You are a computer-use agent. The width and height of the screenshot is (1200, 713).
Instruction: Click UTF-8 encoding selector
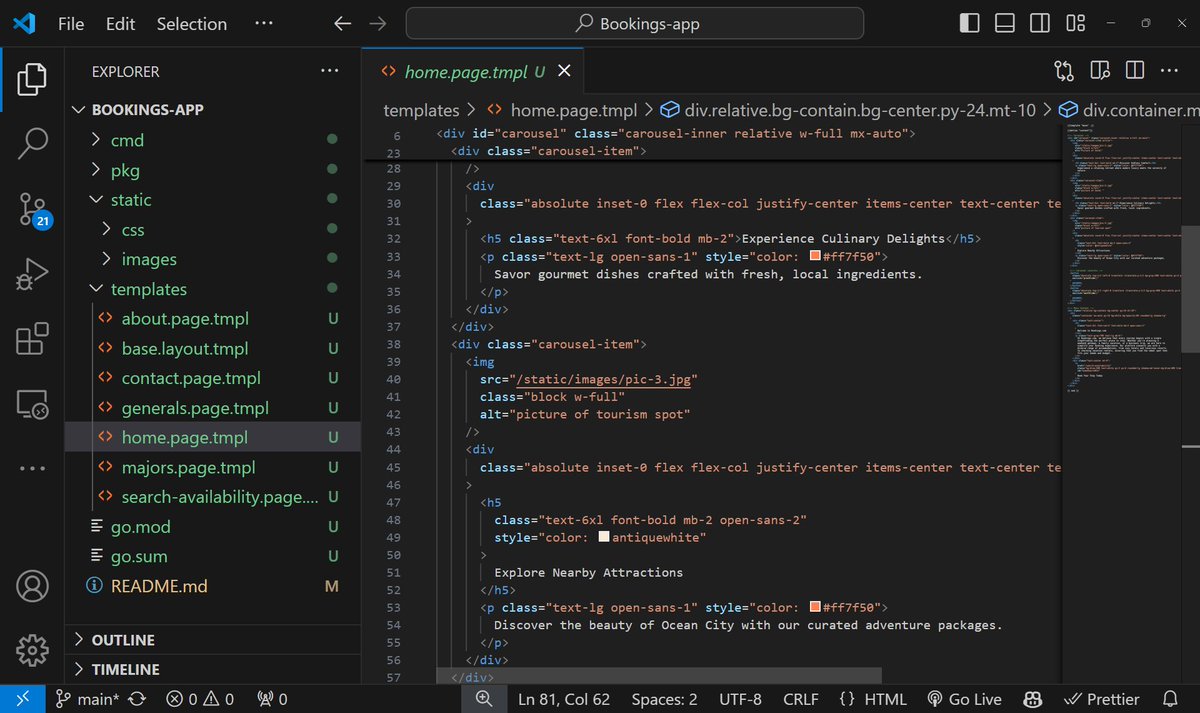click(740, 699)
